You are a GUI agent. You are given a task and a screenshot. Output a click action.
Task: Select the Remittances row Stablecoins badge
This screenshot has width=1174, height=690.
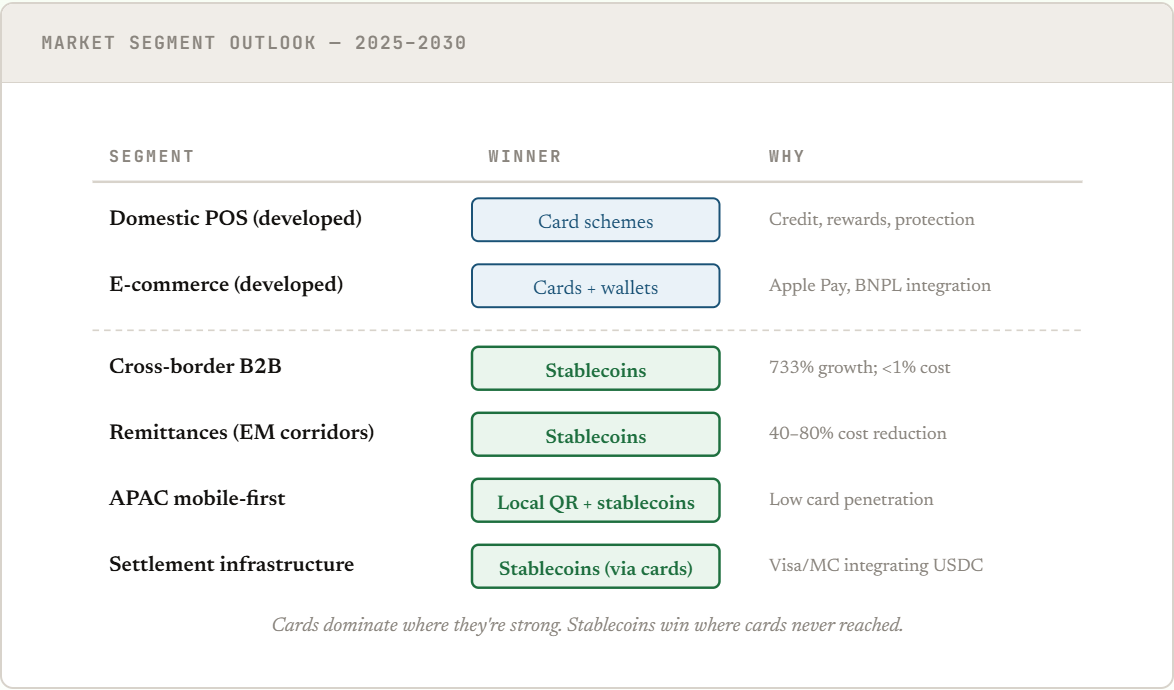595,435
